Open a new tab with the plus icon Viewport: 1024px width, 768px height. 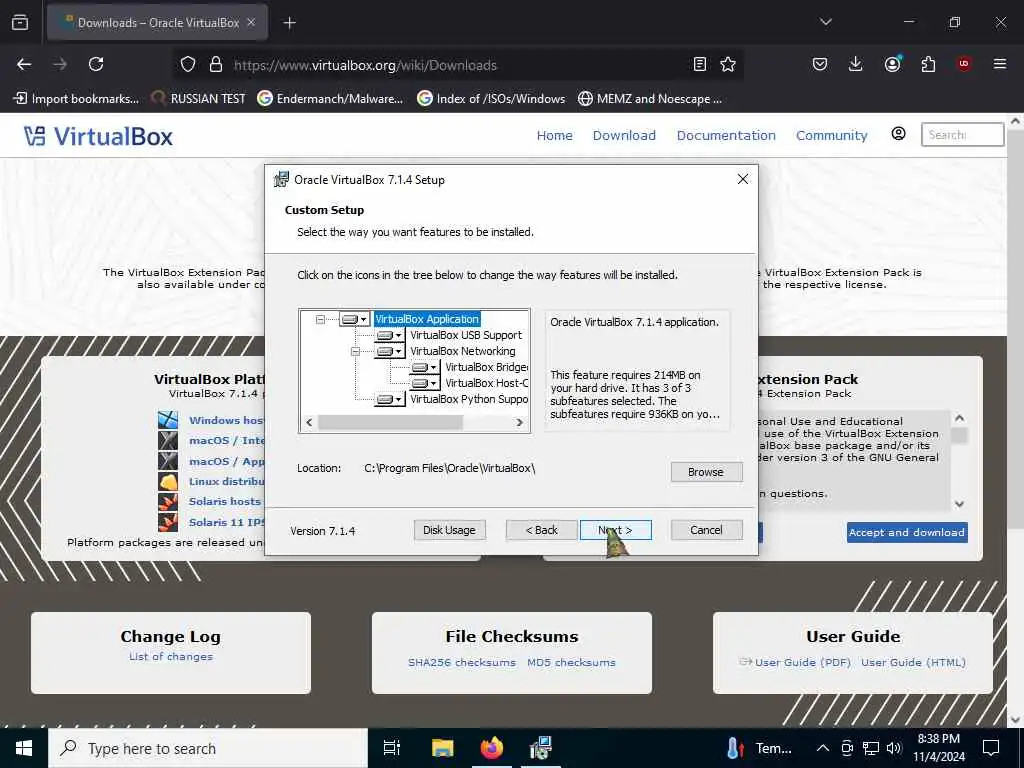289,23
